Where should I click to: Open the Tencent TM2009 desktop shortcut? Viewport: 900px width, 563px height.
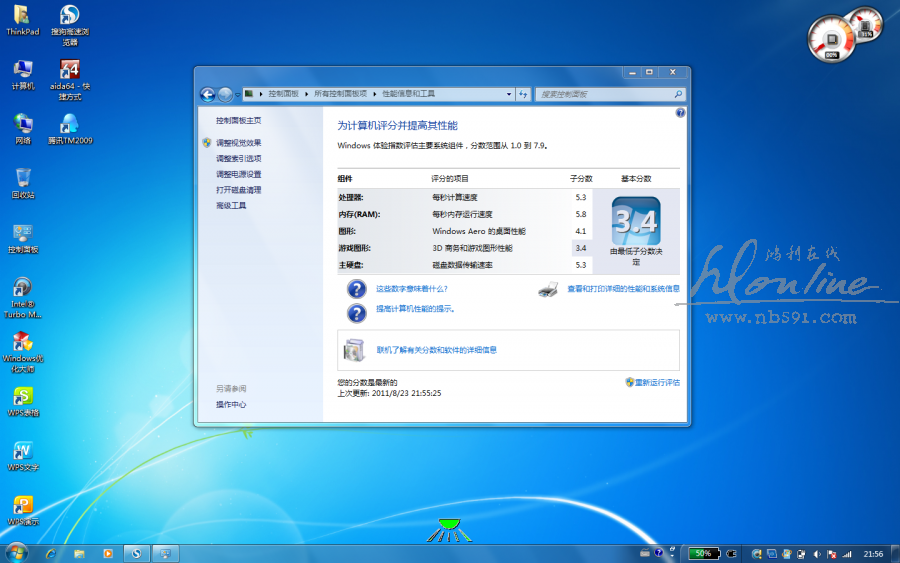[69, 124]
